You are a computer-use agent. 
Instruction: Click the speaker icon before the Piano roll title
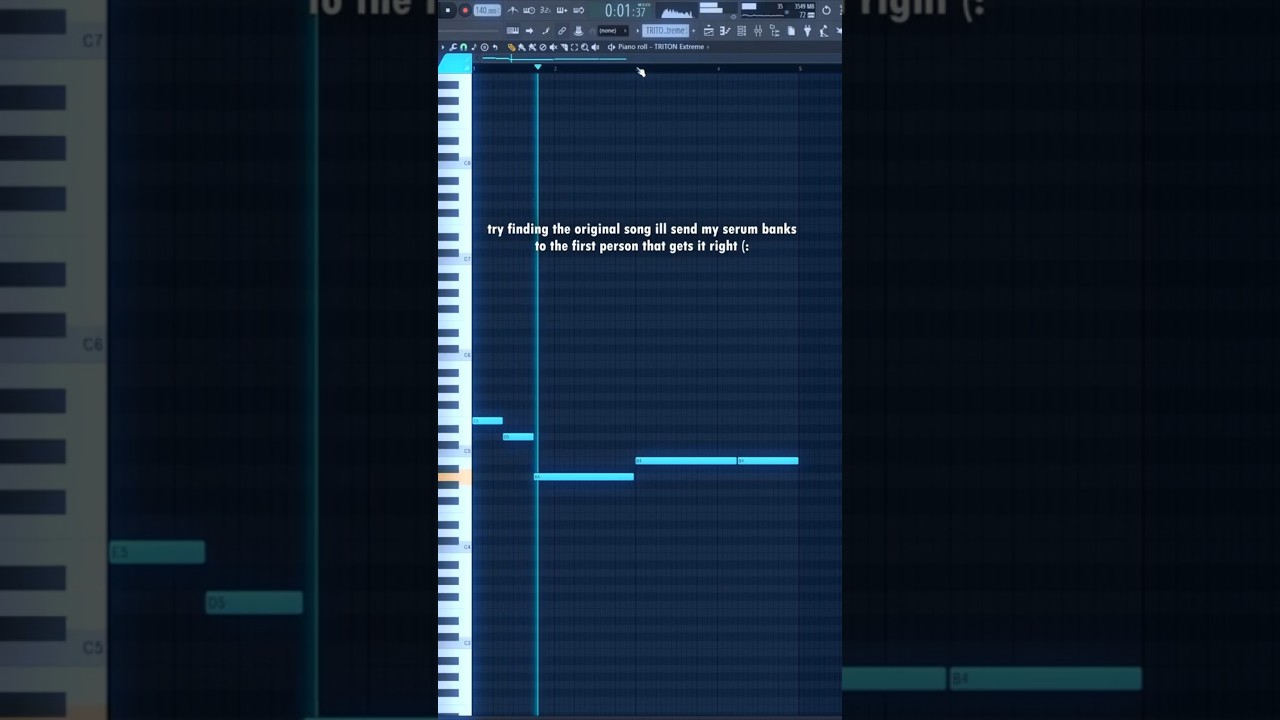coord(611,47)
